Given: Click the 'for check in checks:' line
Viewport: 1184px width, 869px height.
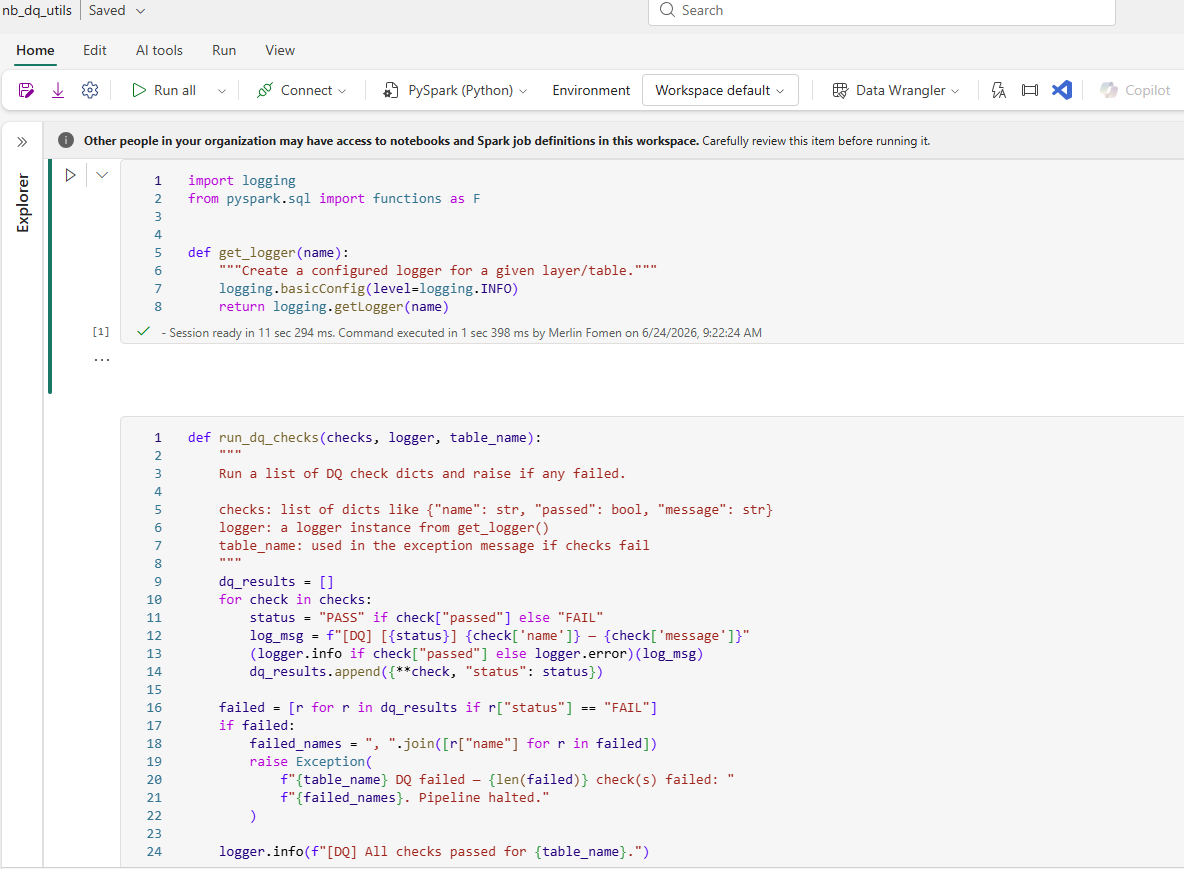Looking at the screenshot, I should (x=295, y=599).
